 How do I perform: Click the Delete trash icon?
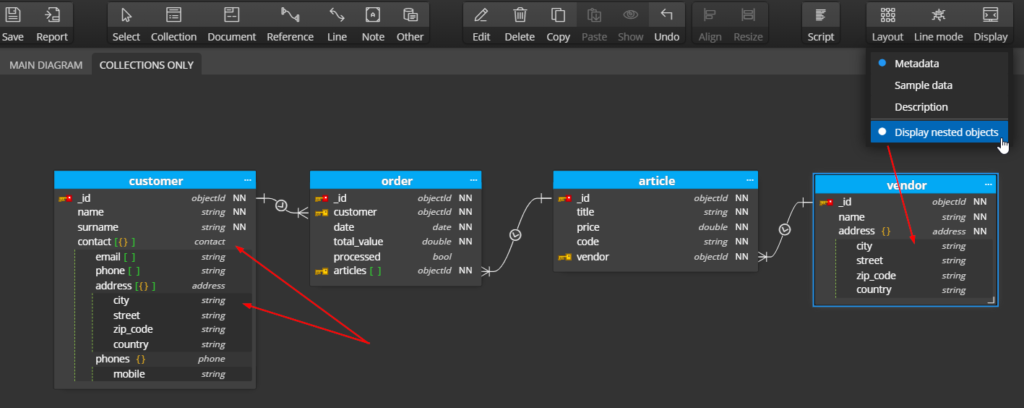click(520, 14)
